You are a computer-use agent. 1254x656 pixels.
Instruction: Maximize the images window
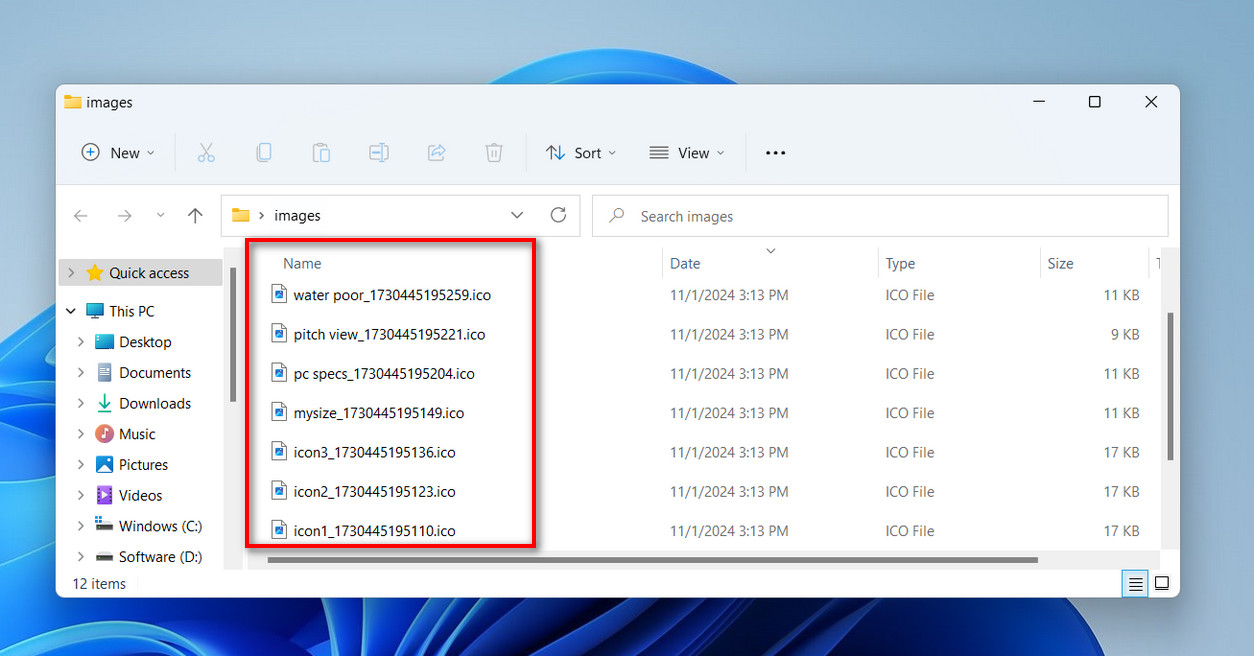(x=1094, y=102)
